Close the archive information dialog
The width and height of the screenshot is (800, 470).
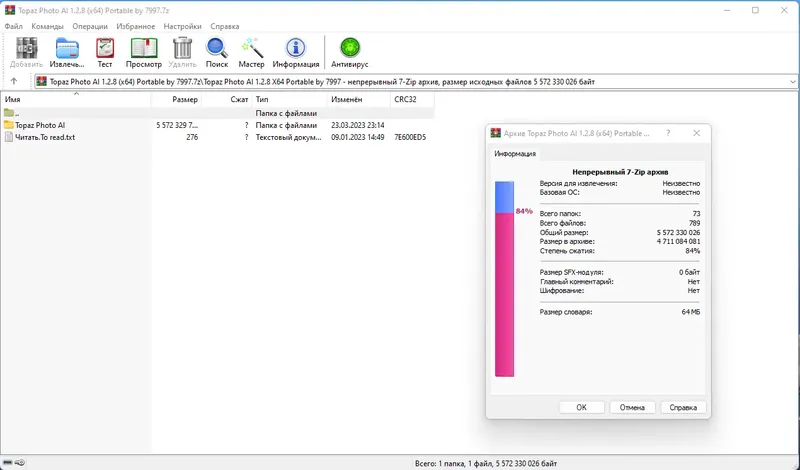pos(696,133)
